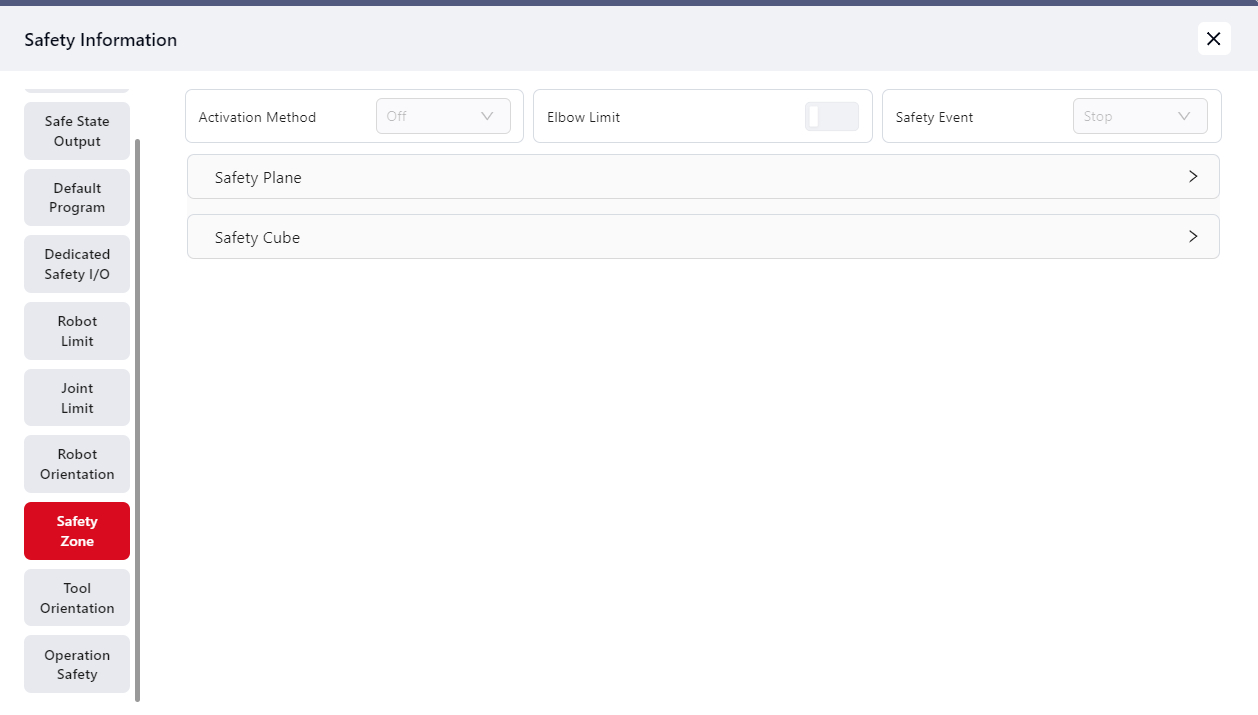Open the Operation Safety tab
The height and width of the screenshot is (715, 1258).
(x=77, y=665)
